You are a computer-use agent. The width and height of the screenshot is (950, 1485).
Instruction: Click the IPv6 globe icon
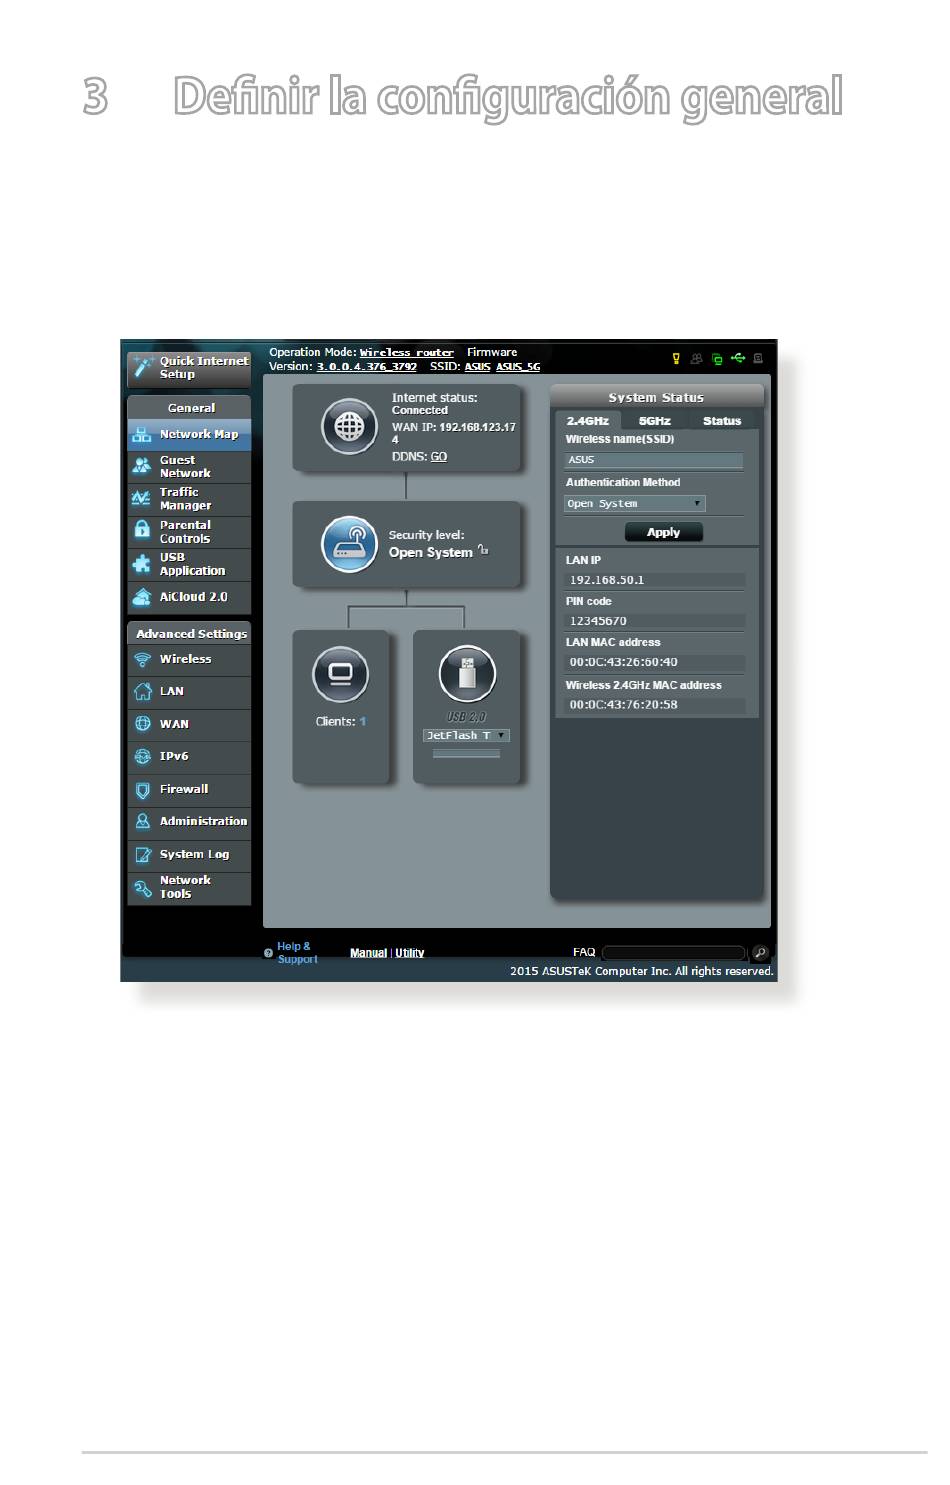tap(143, 757)
